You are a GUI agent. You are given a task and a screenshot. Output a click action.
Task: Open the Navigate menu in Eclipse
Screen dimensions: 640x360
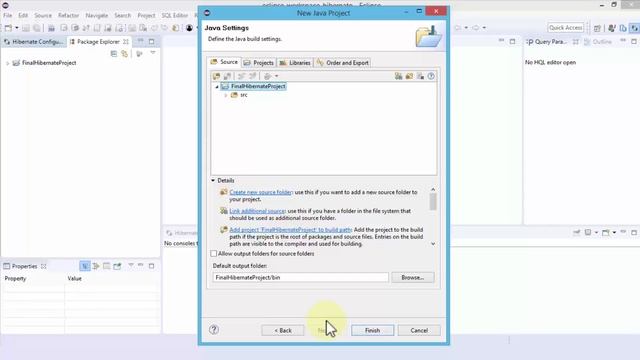97,16
